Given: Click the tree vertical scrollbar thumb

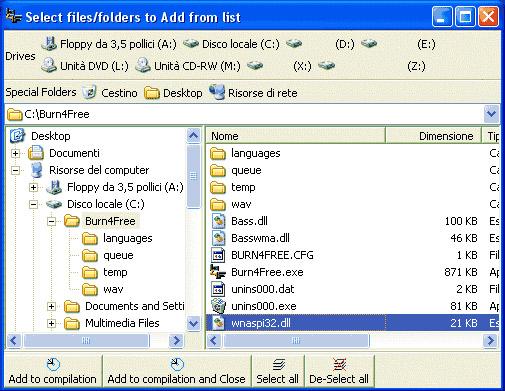Looking at the screenshot, I should tap(194, 176).
